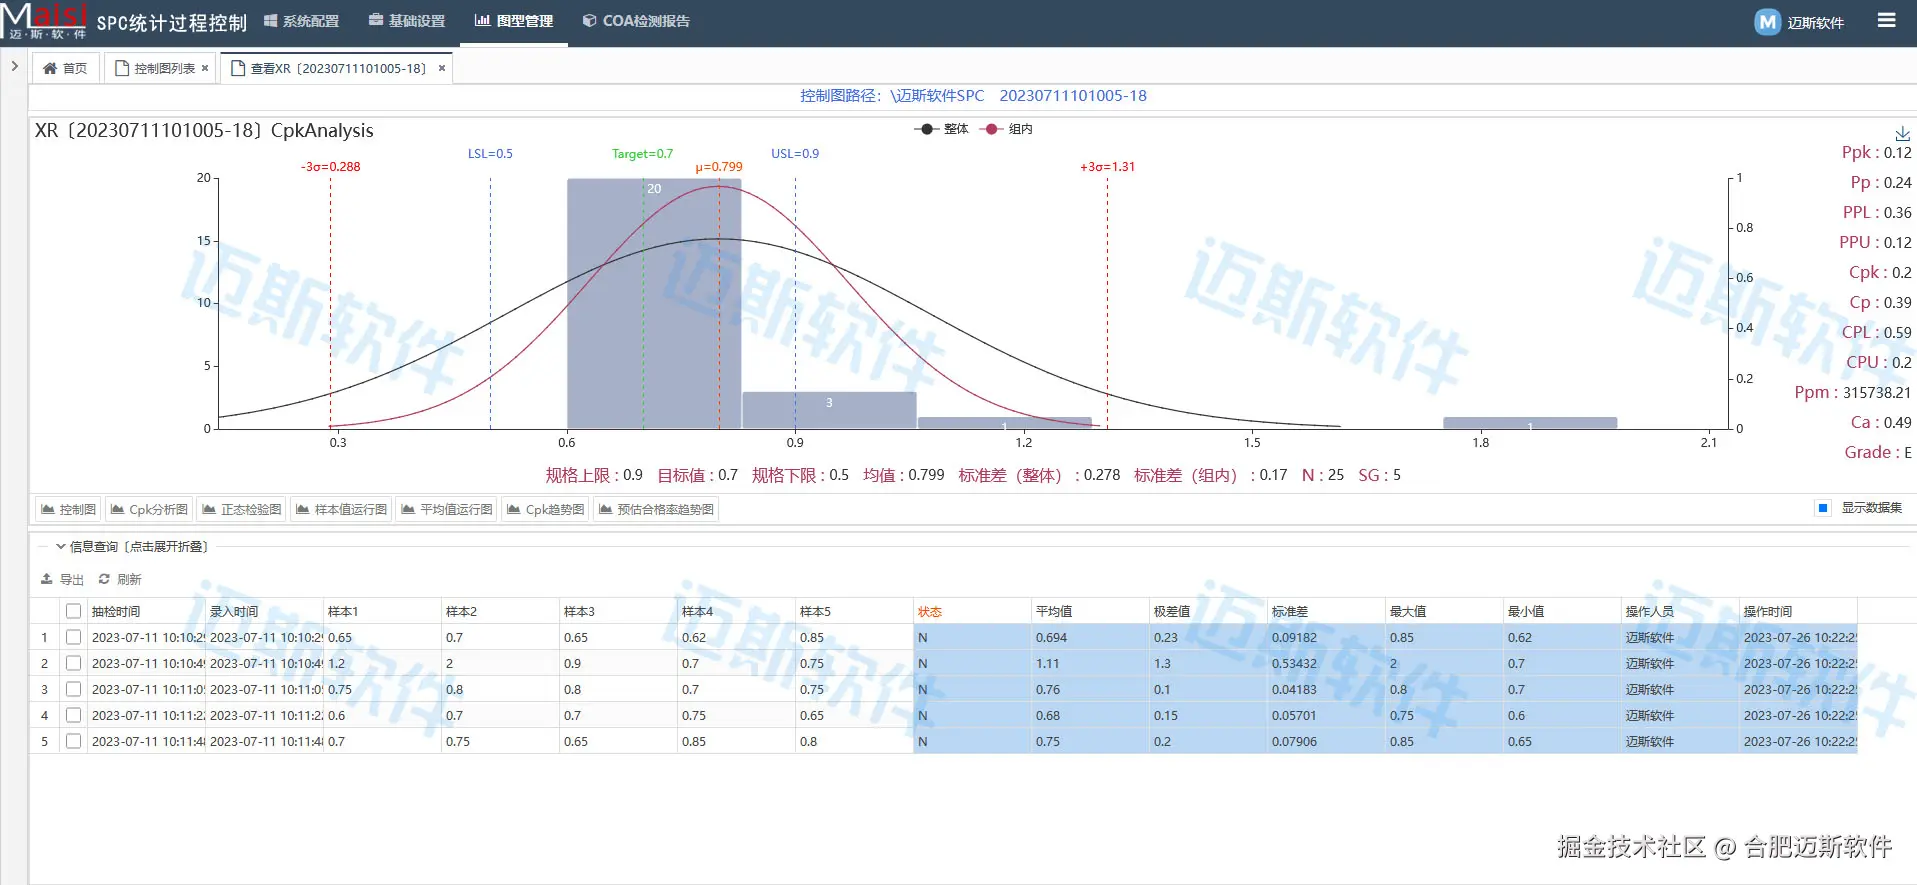1917x885 pixels.
Task: Switch to 控制图列表 tab
Action: (x=156, y=68)
